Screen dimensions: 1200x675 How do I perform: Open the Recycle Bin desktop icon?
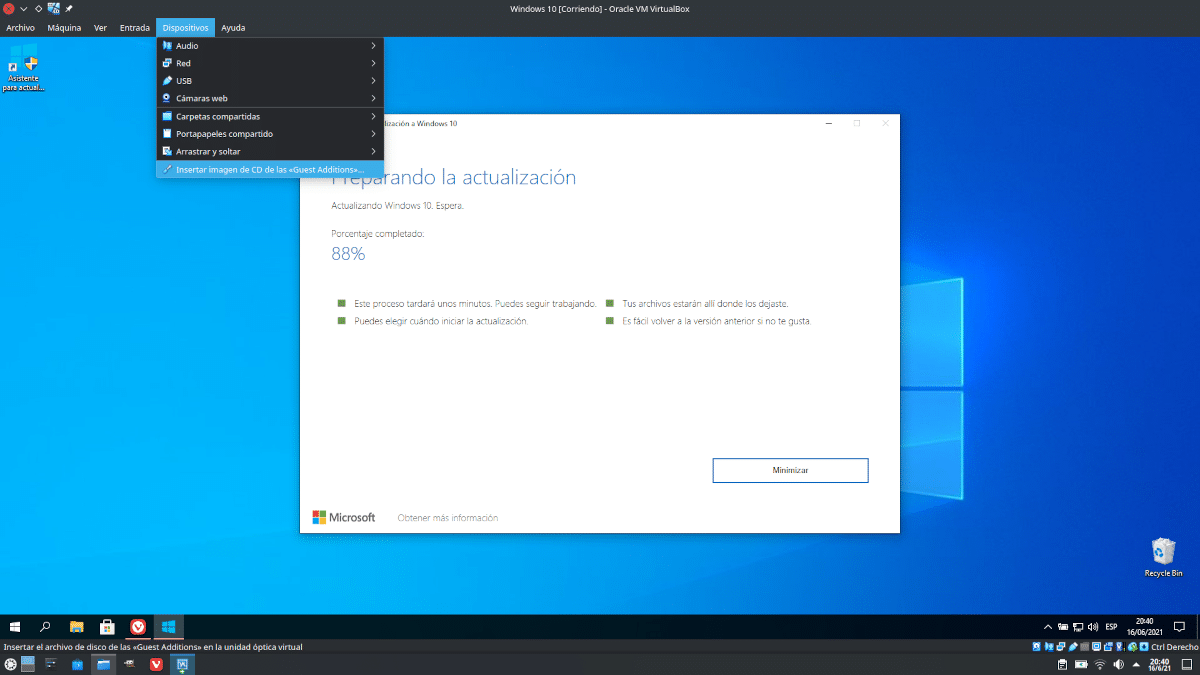point(1163,557)
